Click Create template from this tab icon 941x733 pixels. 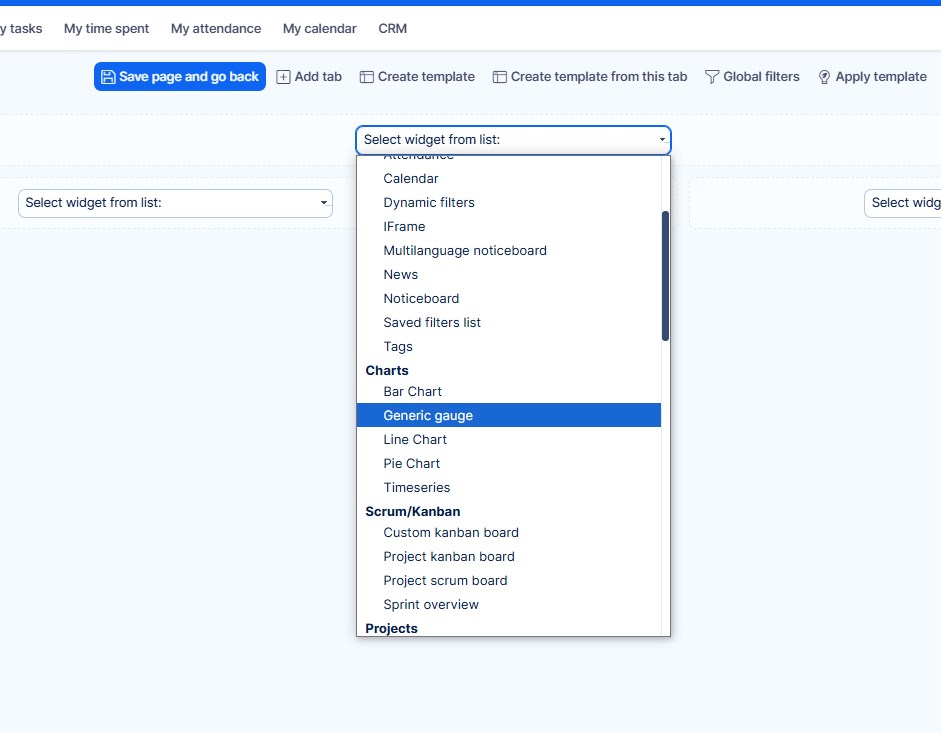[500, 77]
